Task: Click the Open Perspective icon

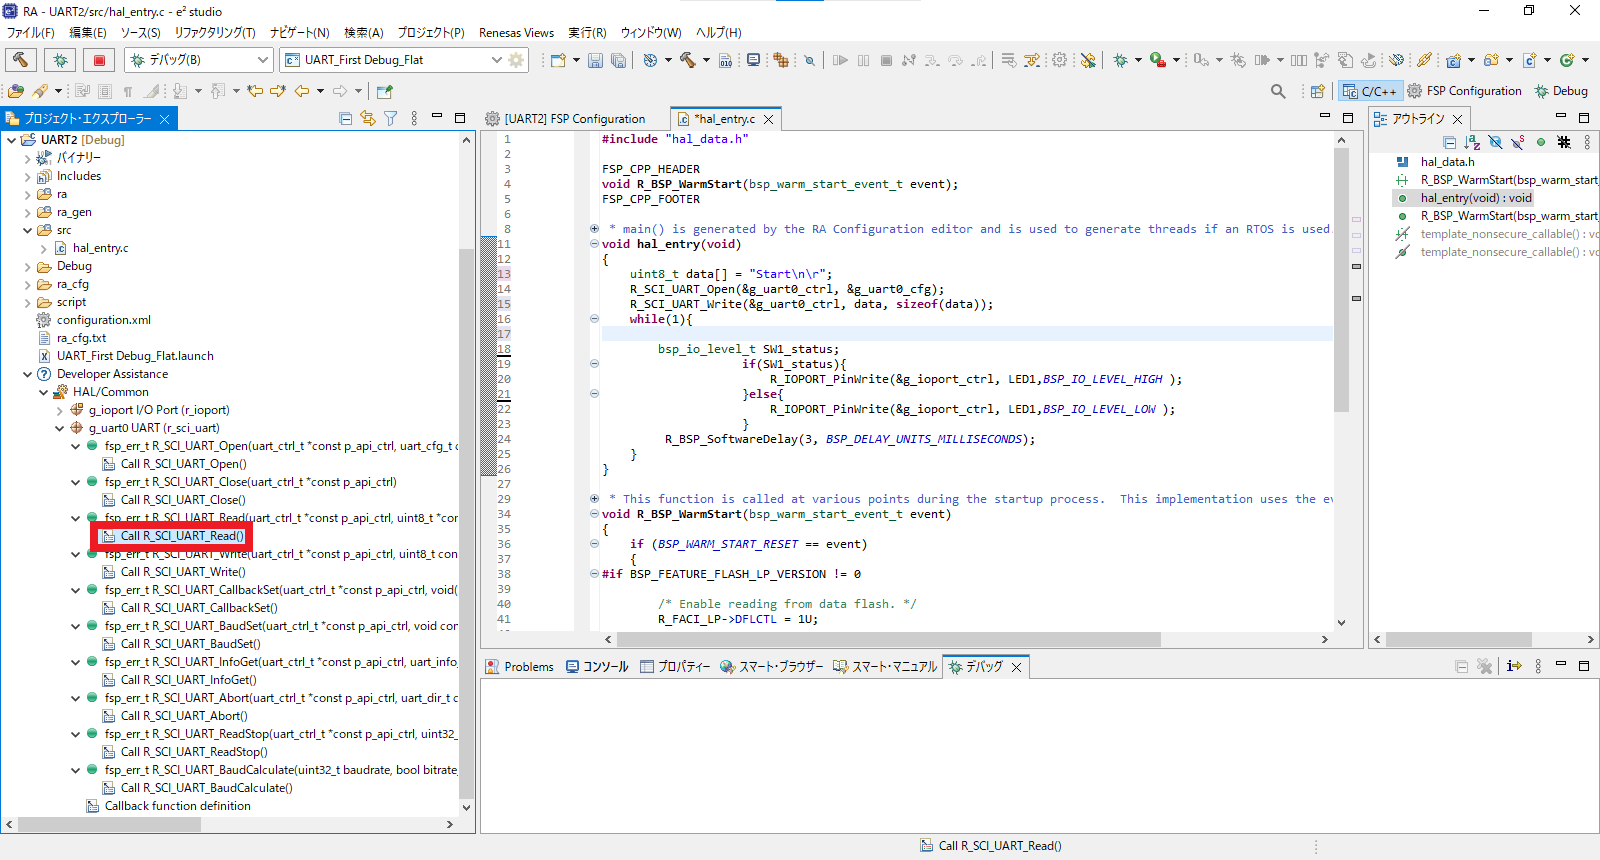Action: tap(1317, 91)
